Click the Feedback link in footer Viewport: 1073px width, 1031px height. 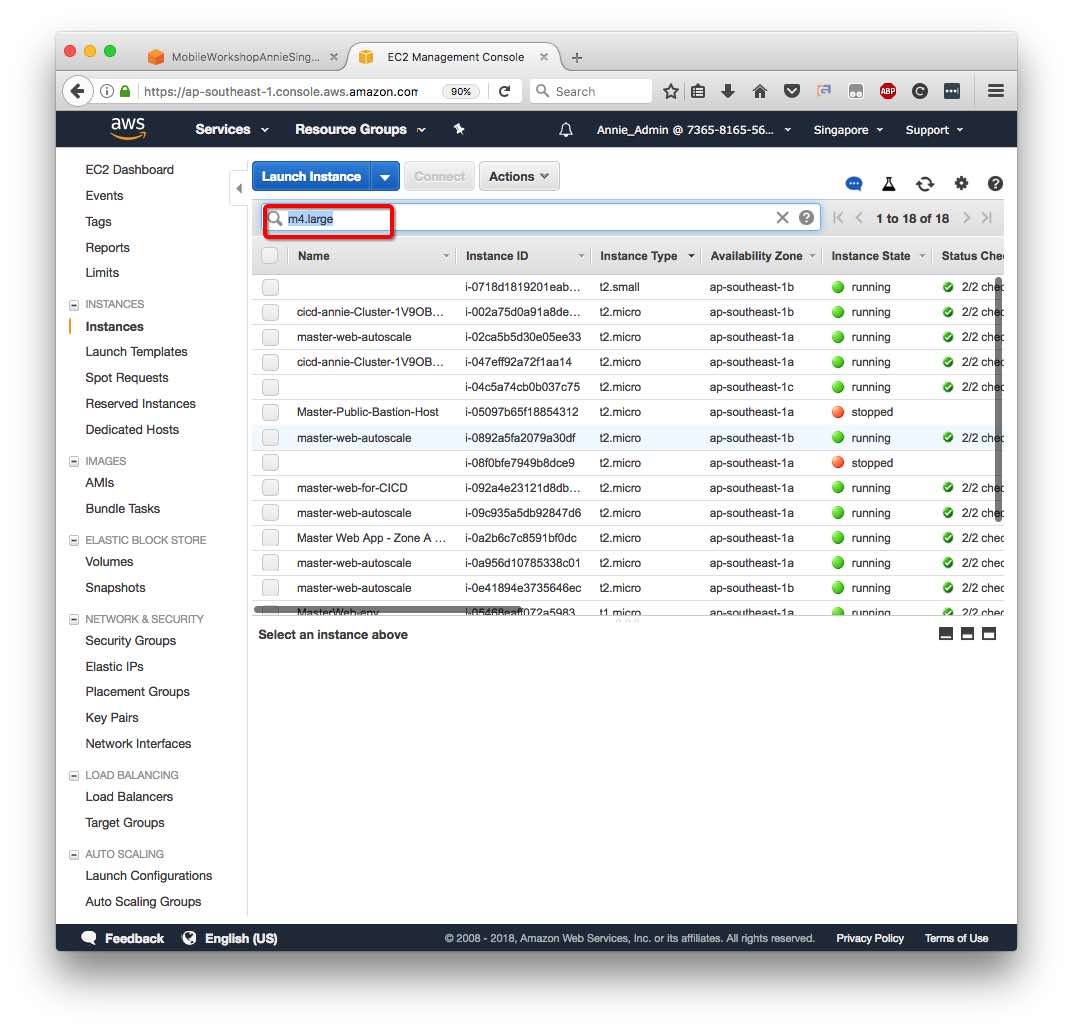[x=123, y=939]
